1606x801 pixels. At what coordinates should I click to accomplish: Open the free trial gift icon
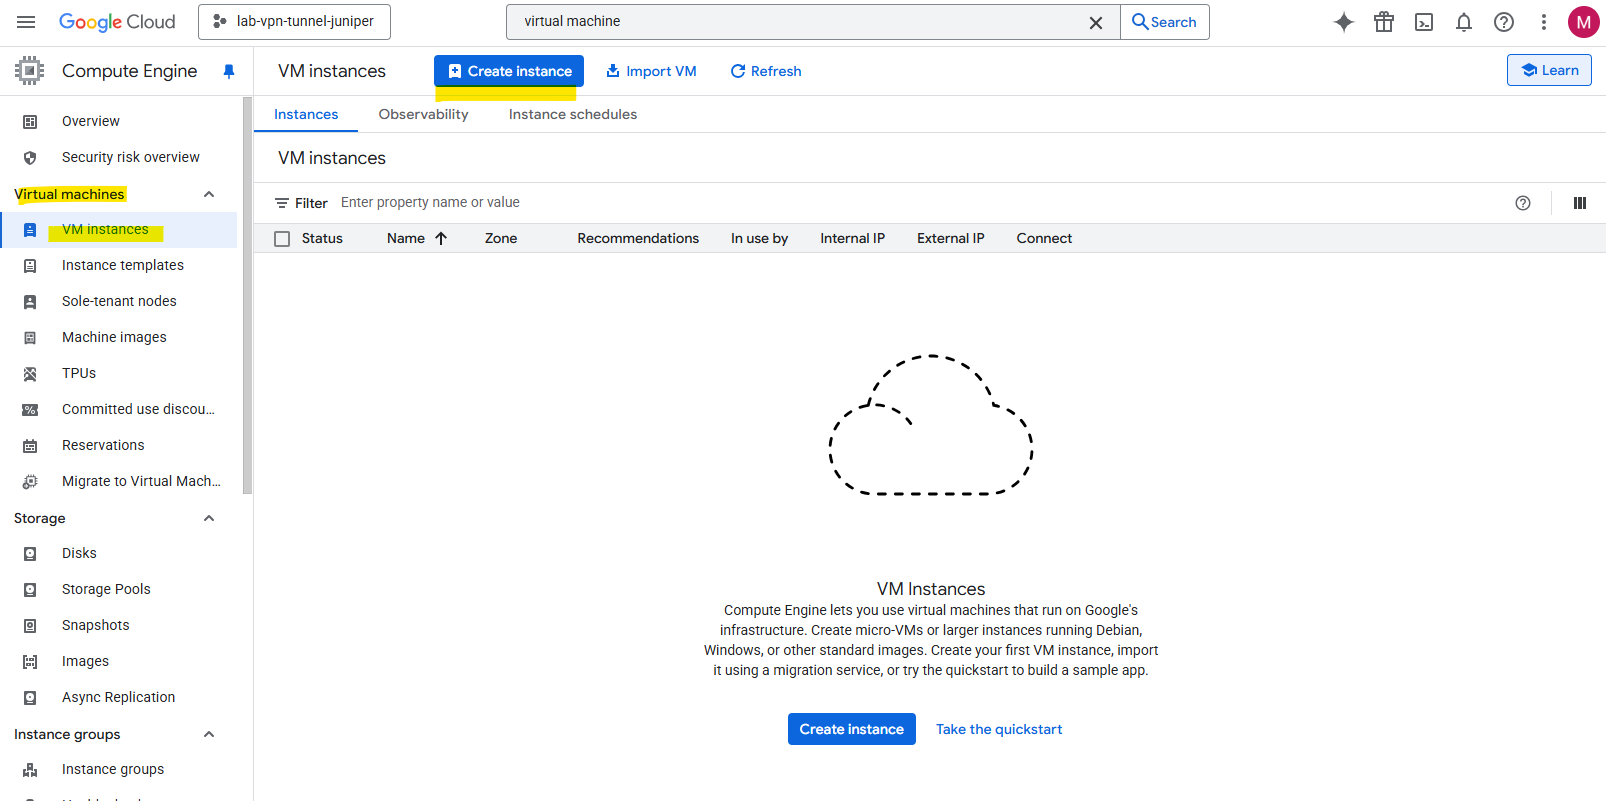click(x=1384, y=22)
